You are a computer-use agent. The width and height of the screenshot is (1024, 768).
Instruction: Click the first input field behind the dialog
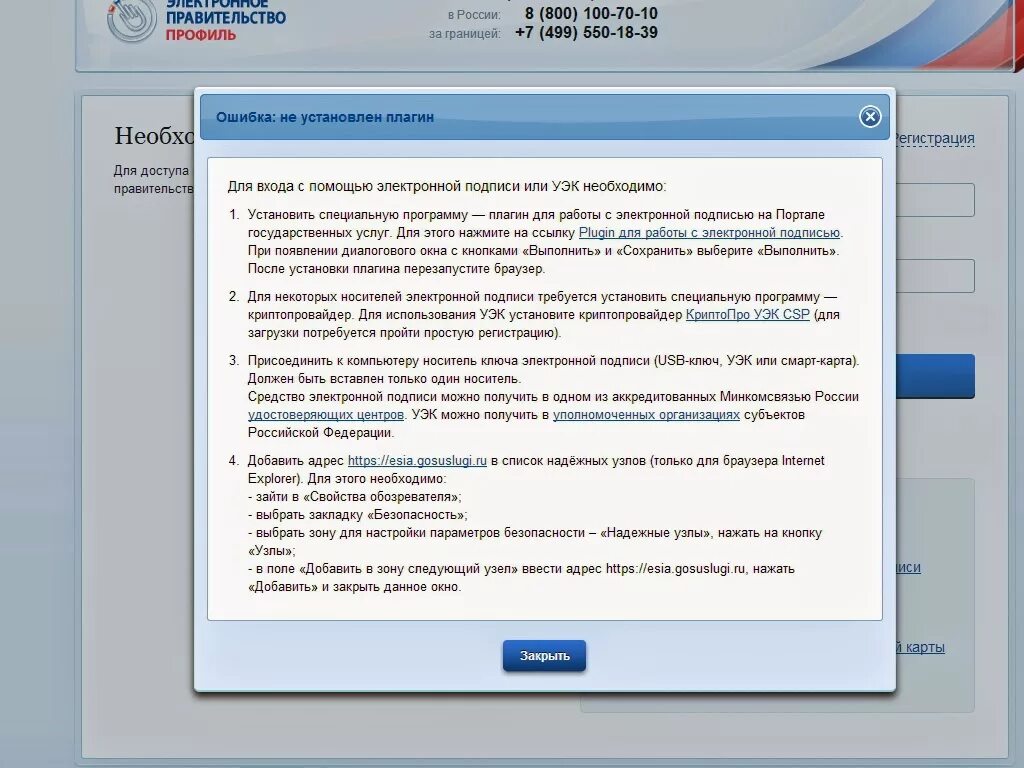tap(935, 200)
